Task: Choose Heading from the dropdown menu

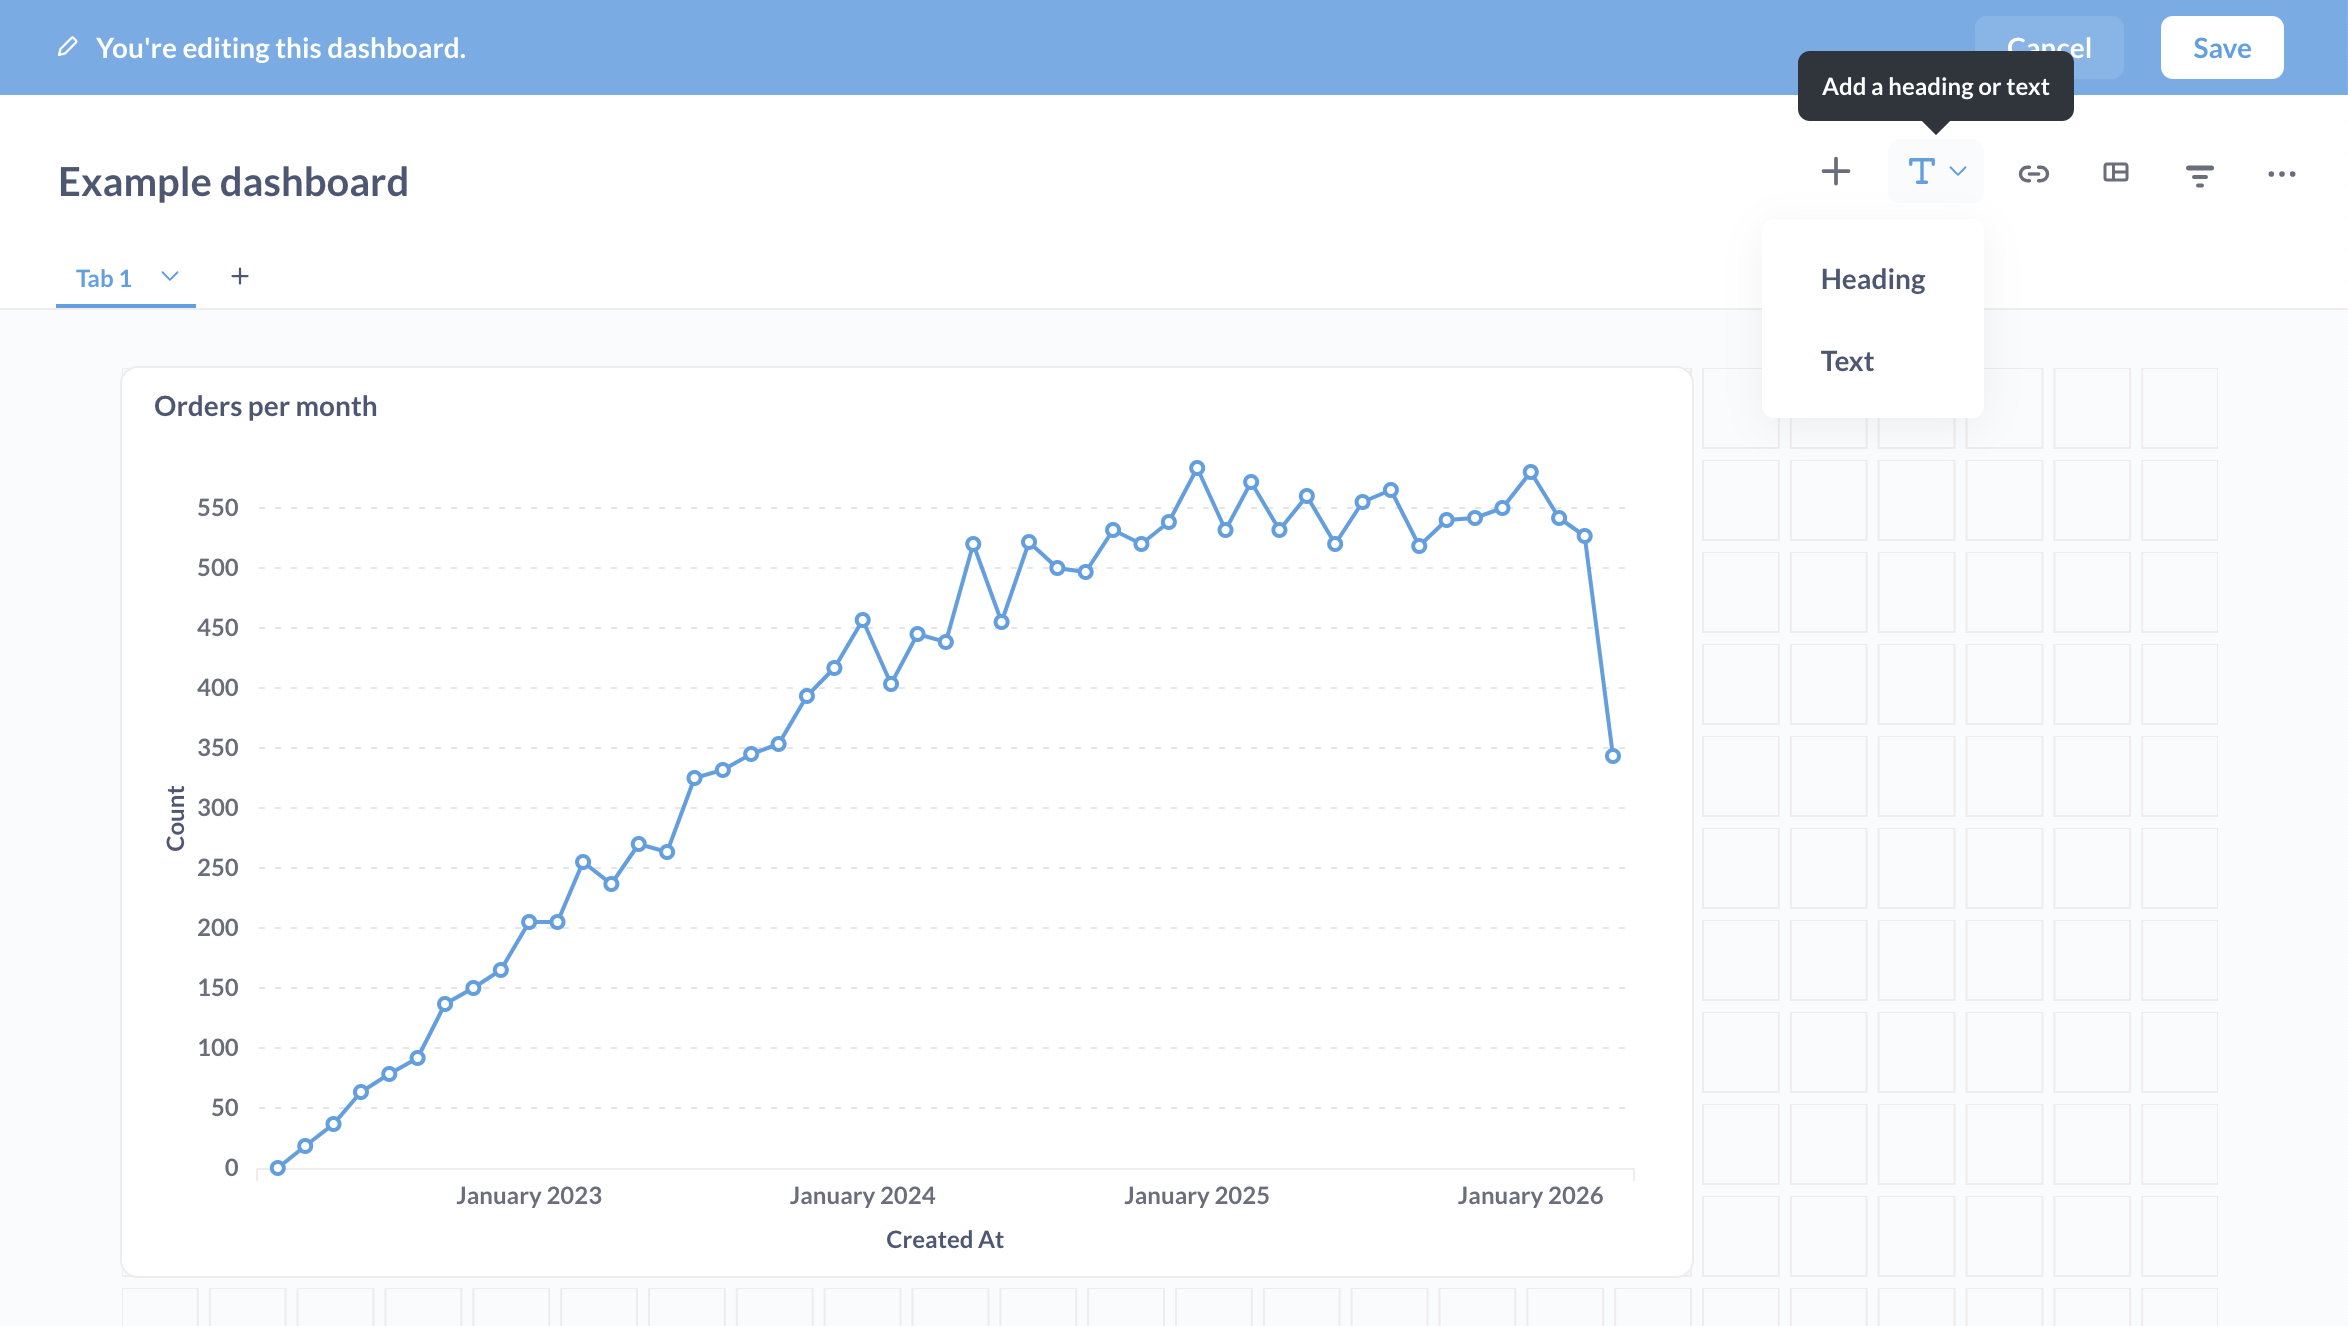Action: [x=1872, y=279]
